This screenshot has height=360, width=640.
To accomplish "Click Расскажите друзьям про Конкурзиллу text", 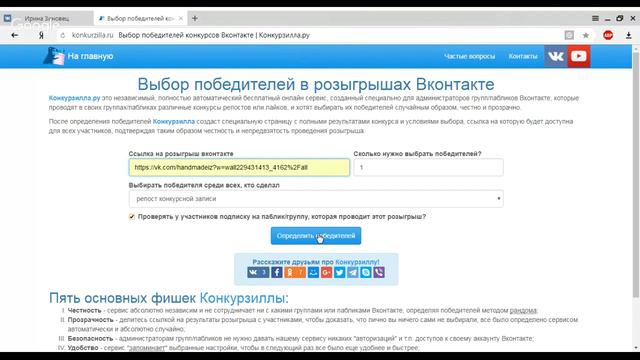I will tap(316, 262).
